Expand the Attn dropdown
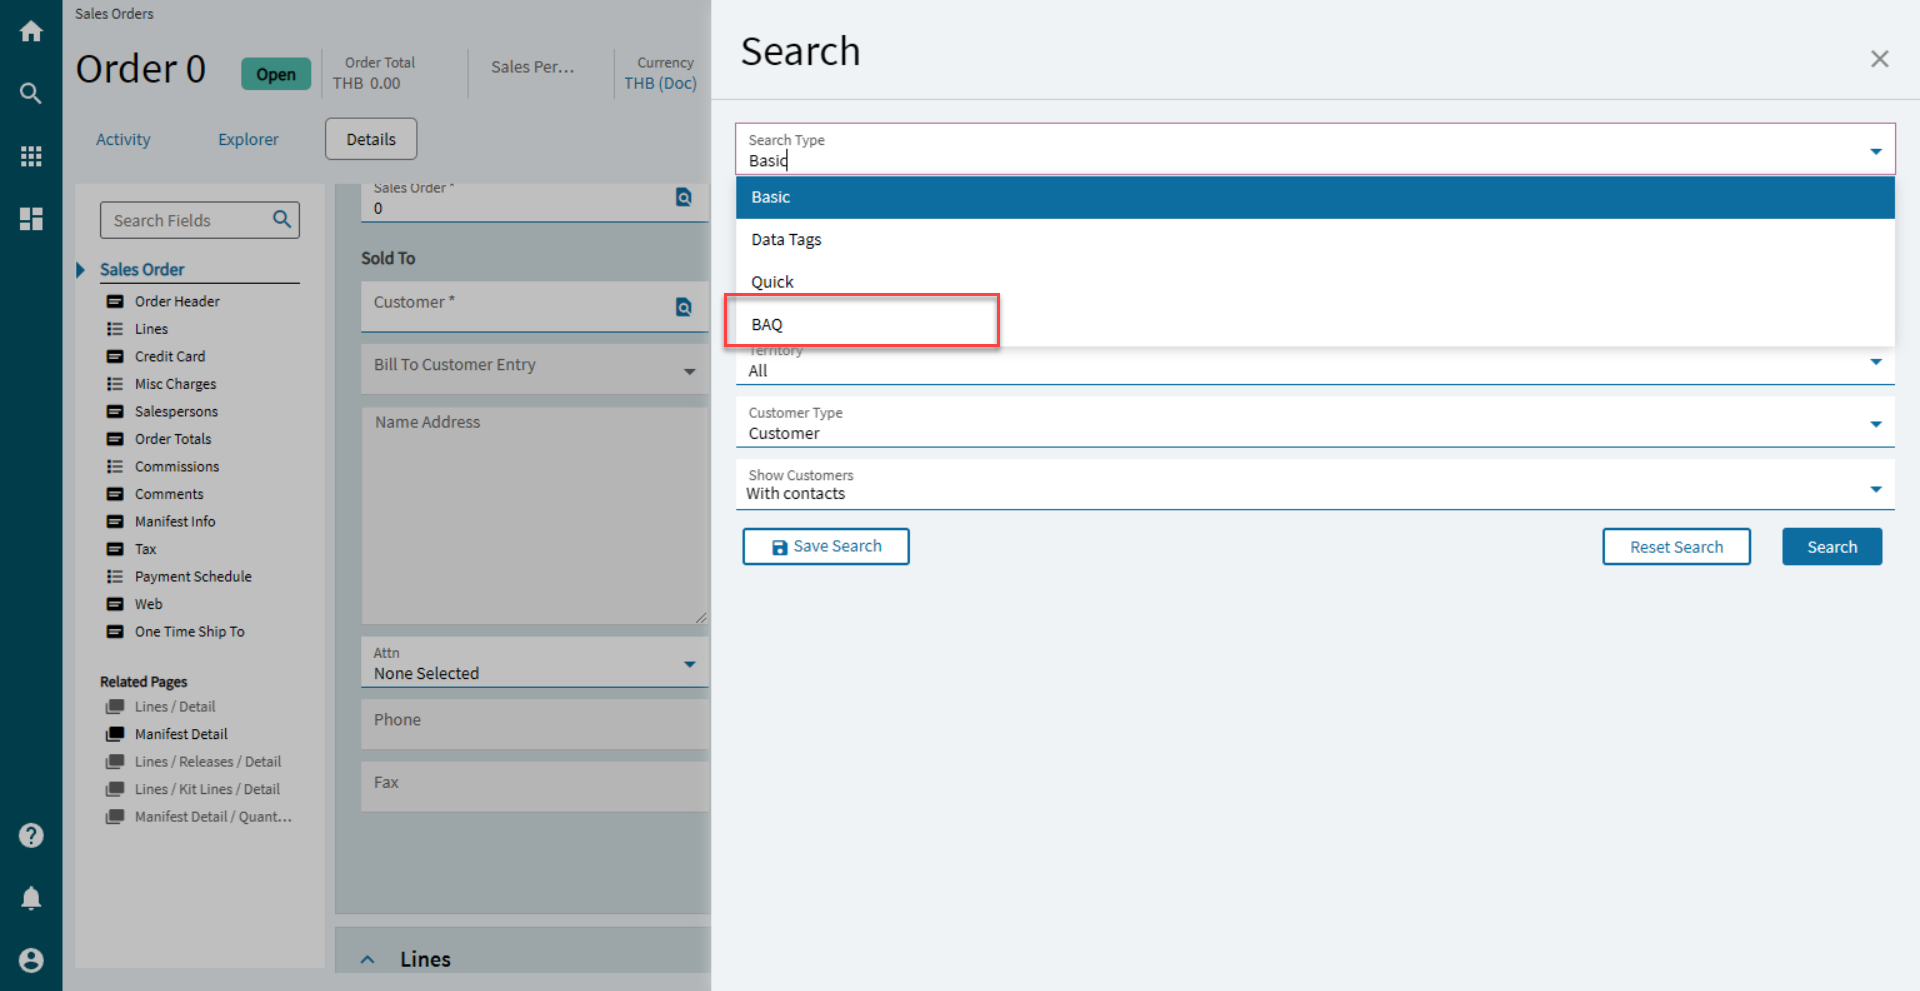1920x991 pixels. [x=689, y=664]
